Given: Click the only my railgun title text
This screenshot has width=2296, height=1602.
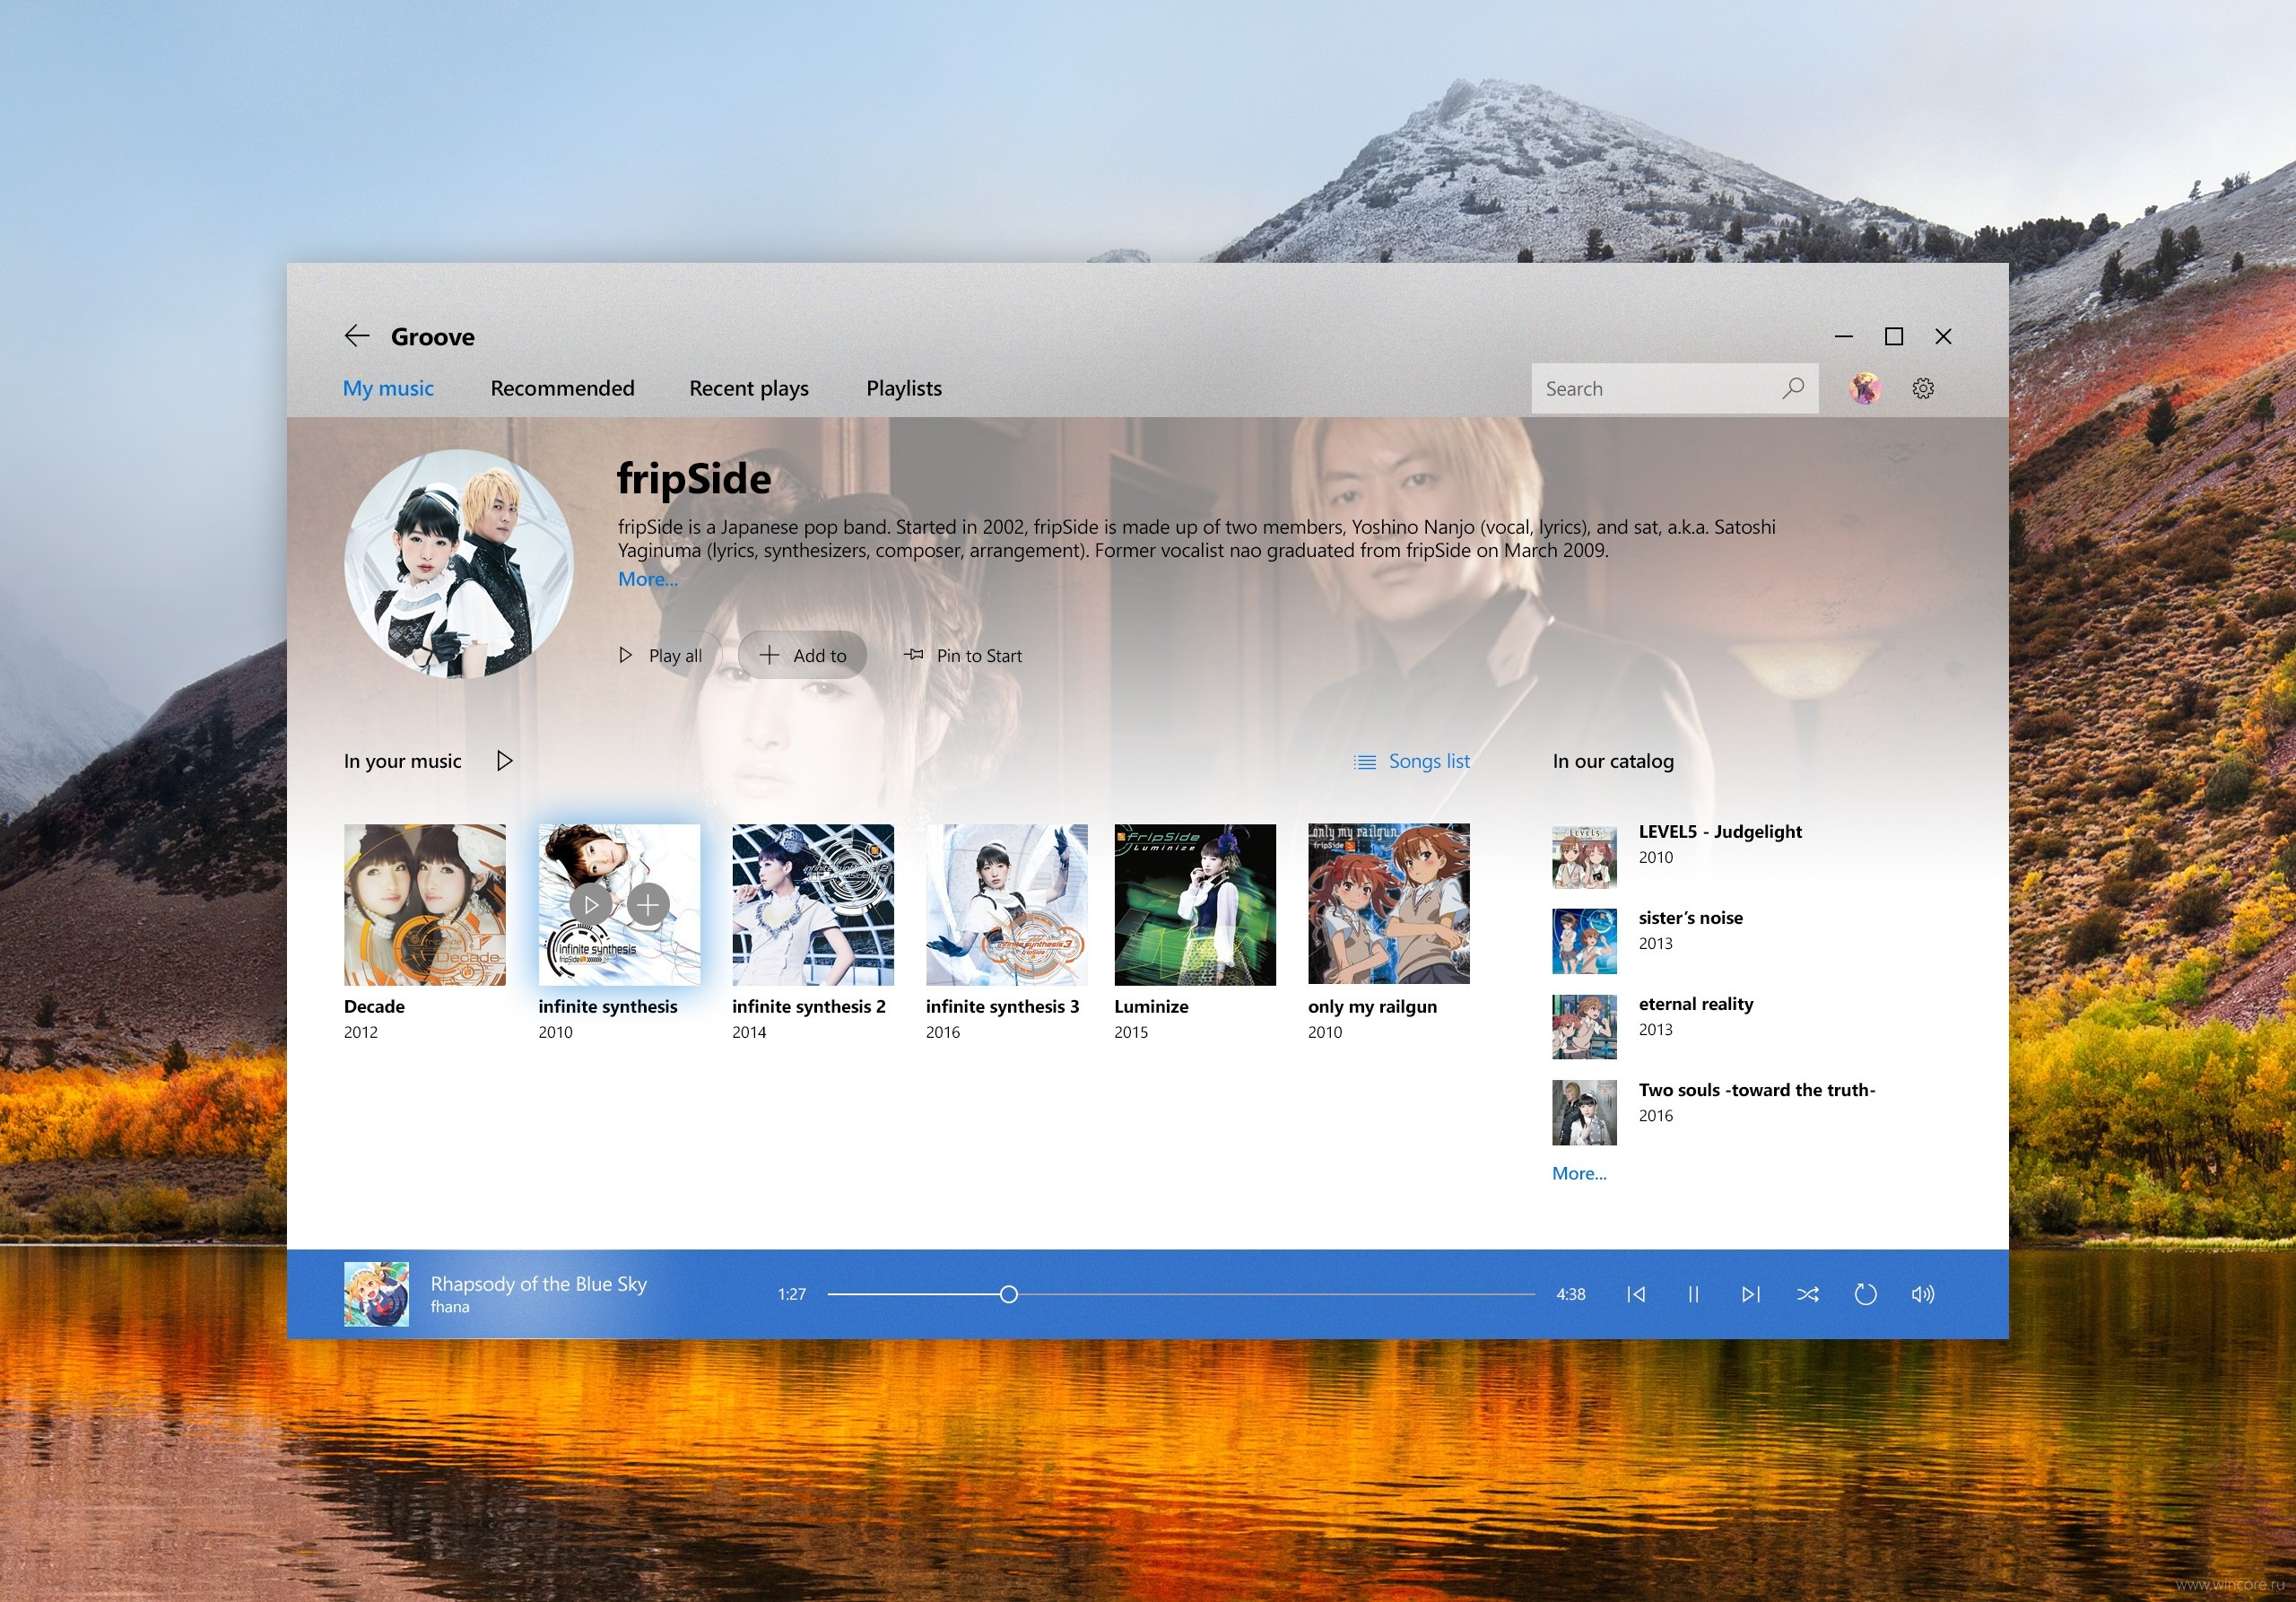Looking at the screenshot, I should (x=1372, y=1007).
